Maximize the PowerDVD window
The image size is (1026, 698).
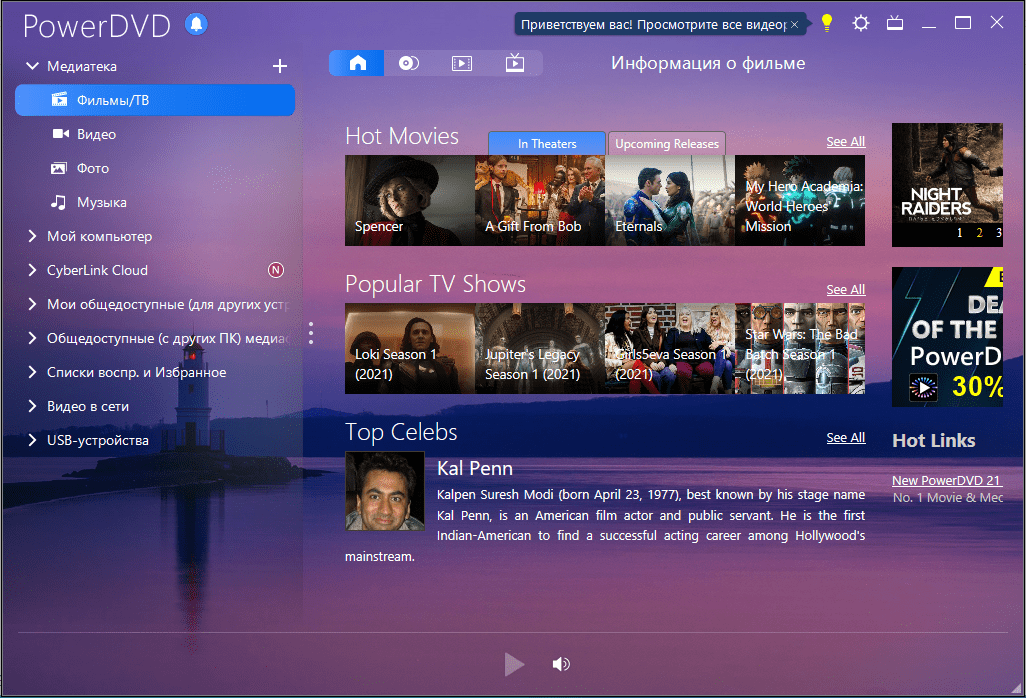tap(963, 23)
